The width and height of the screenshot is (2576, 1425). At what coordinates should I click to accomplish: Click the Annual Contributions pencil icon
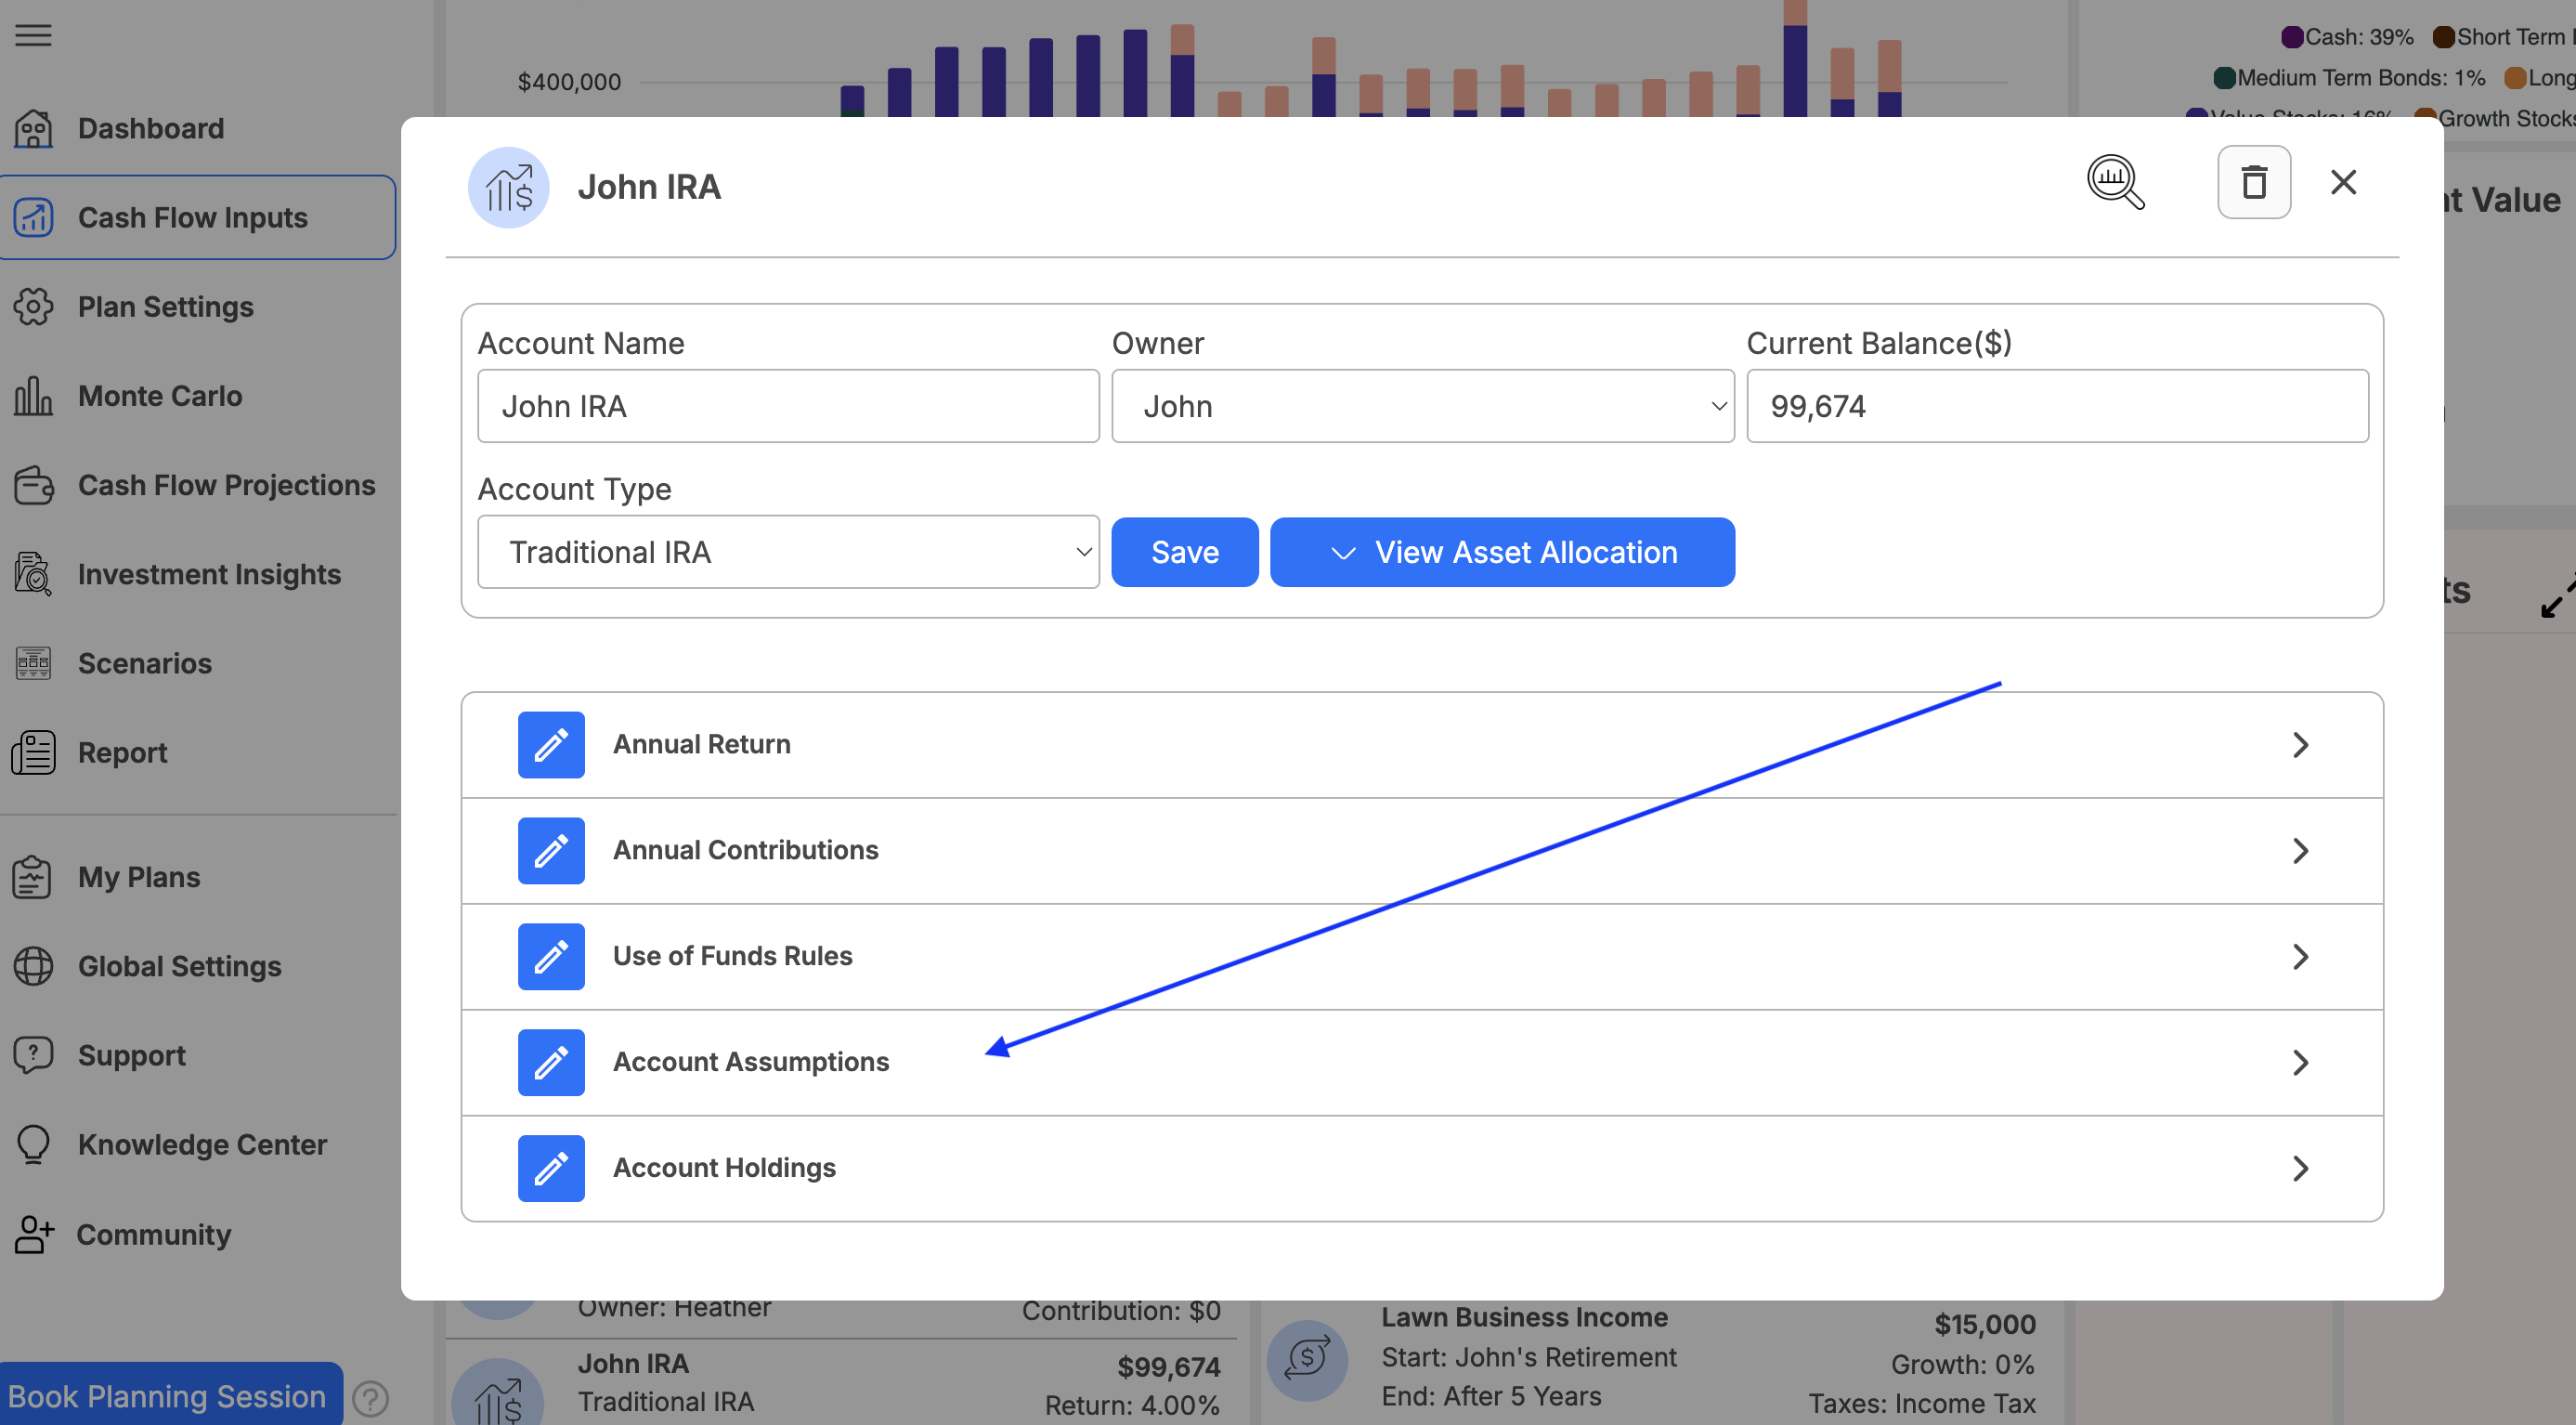point(551,851)
